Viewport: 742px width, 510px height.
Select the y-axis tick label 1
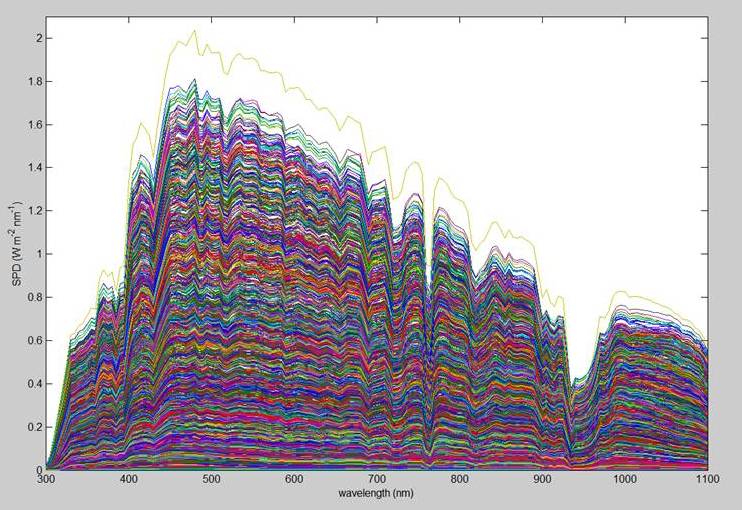tap(37, 254)
